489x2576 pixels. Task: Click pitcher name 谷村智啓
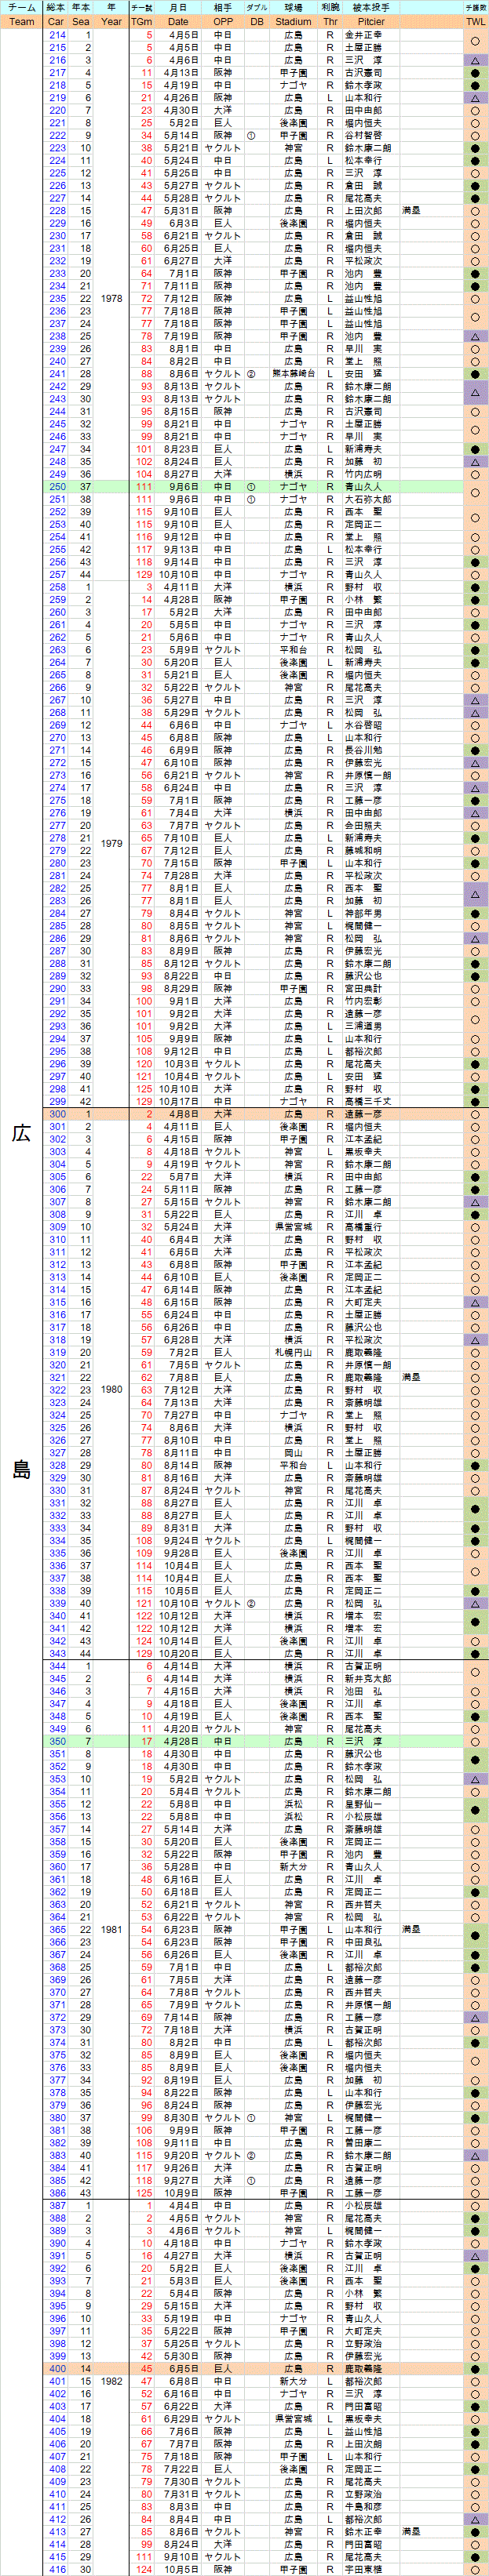click(x=363, y=135)
